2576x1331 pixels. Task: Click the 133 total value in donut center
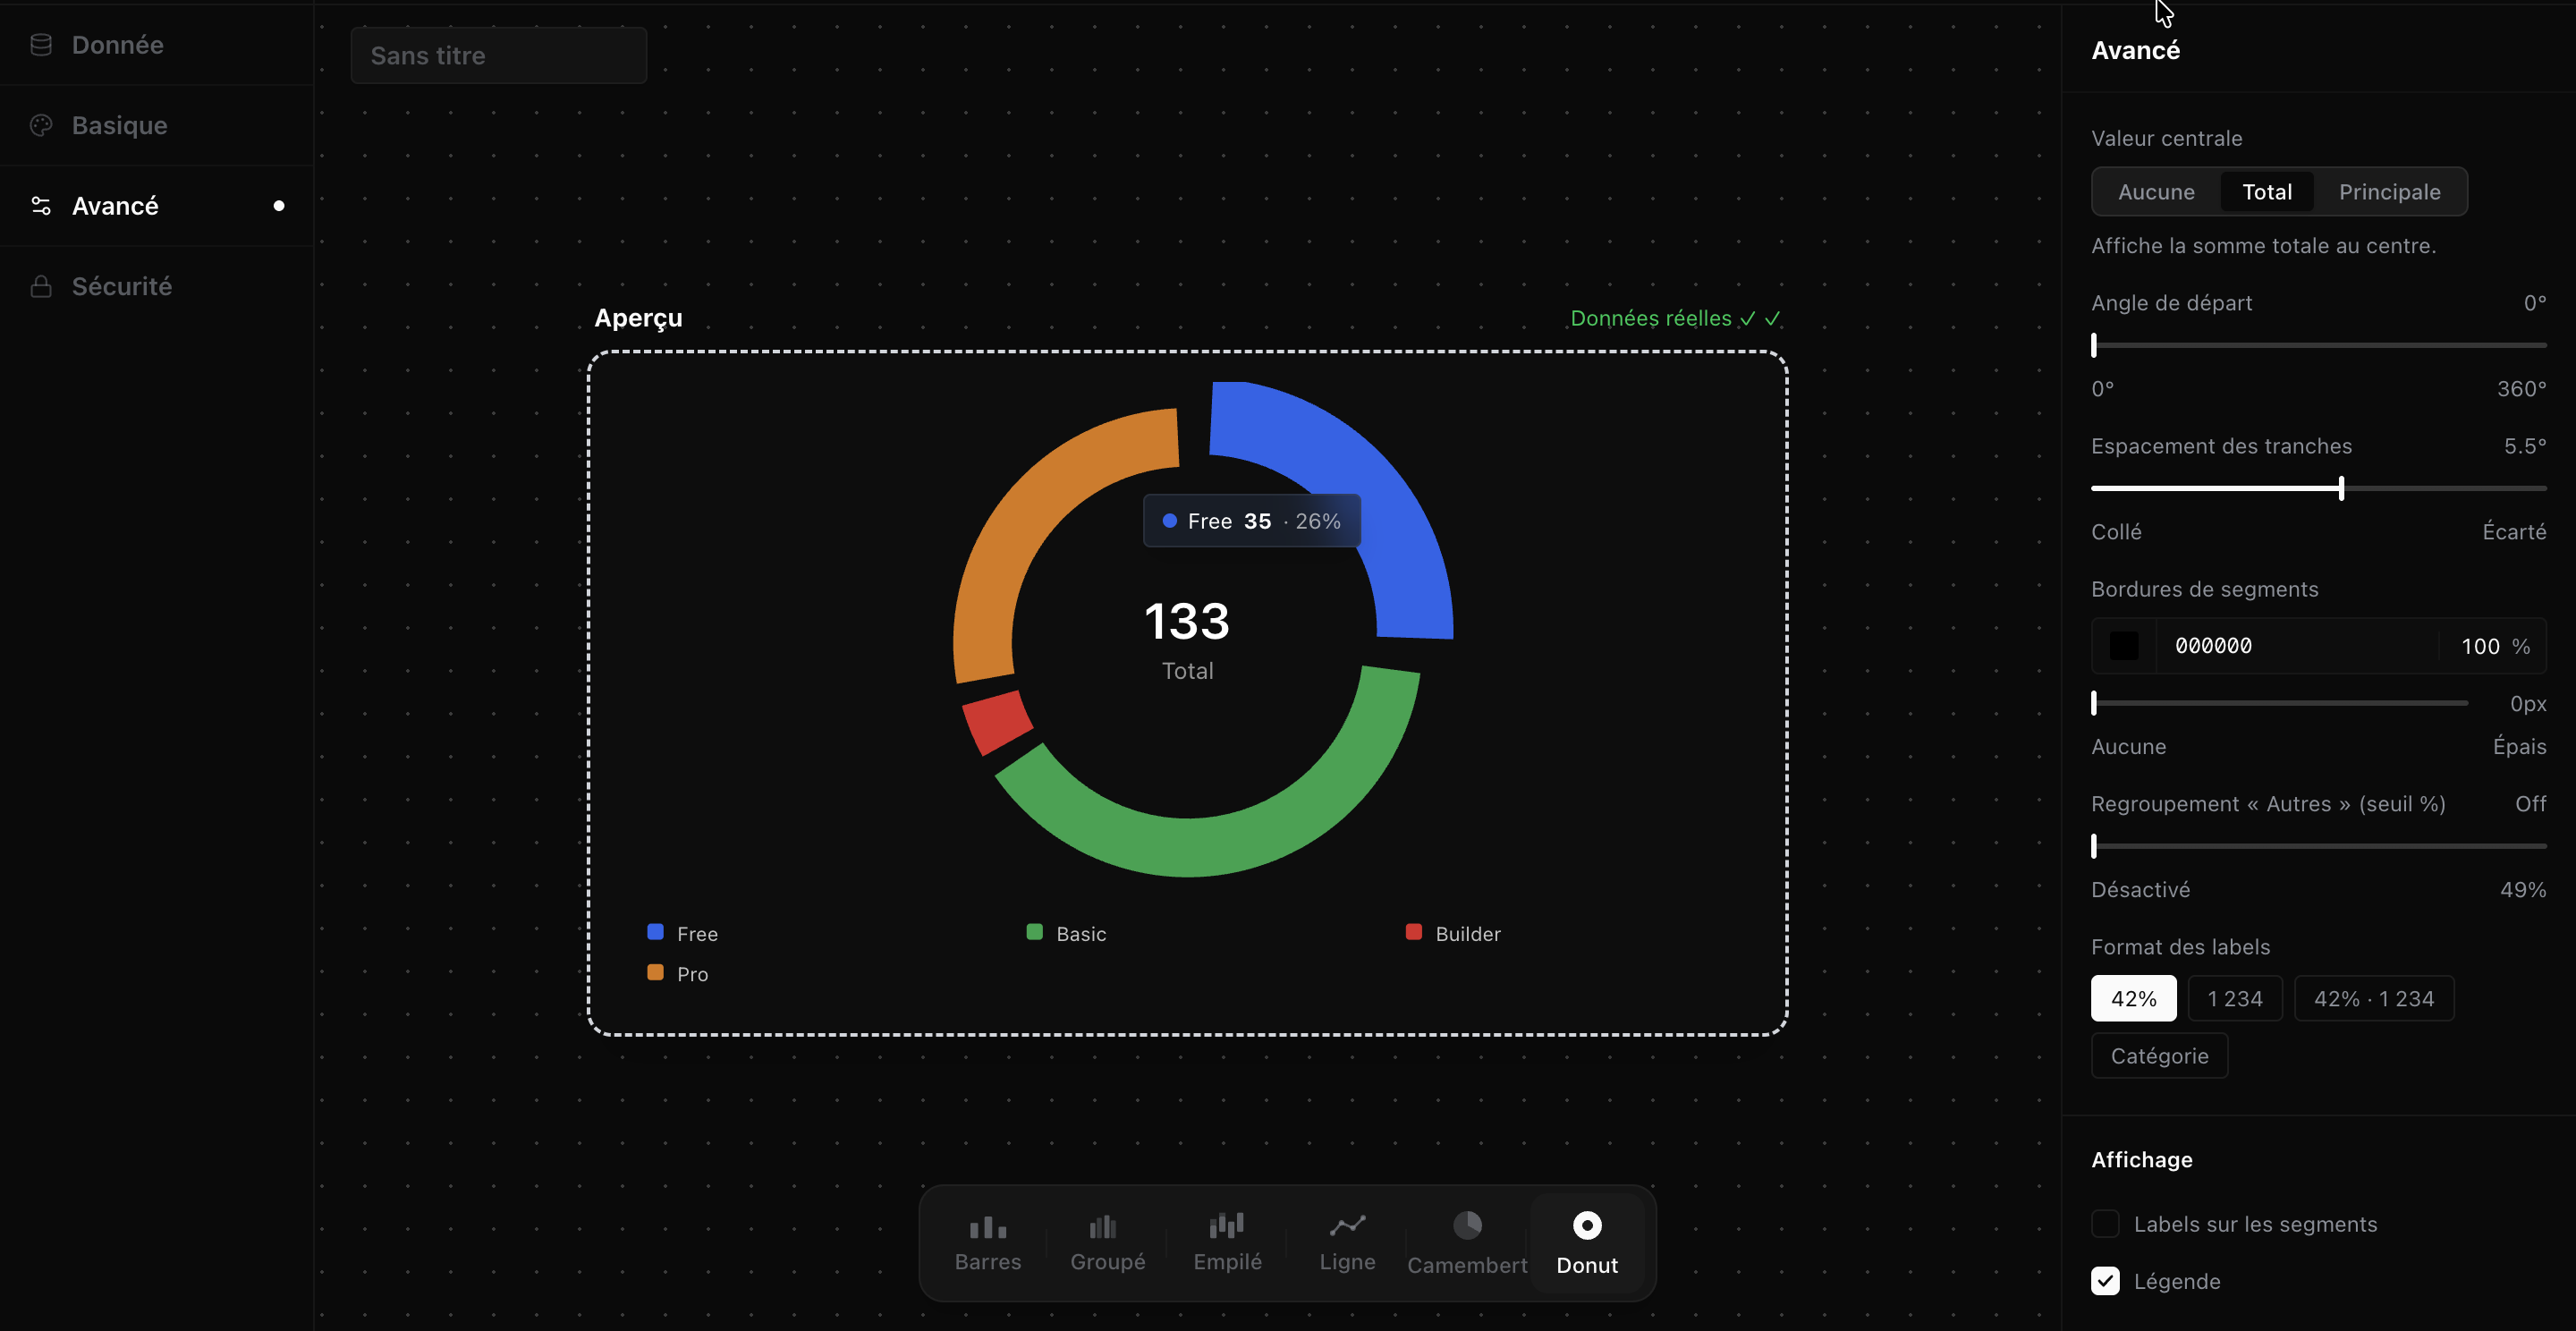pyautogui.click(x=1187, y=621)
